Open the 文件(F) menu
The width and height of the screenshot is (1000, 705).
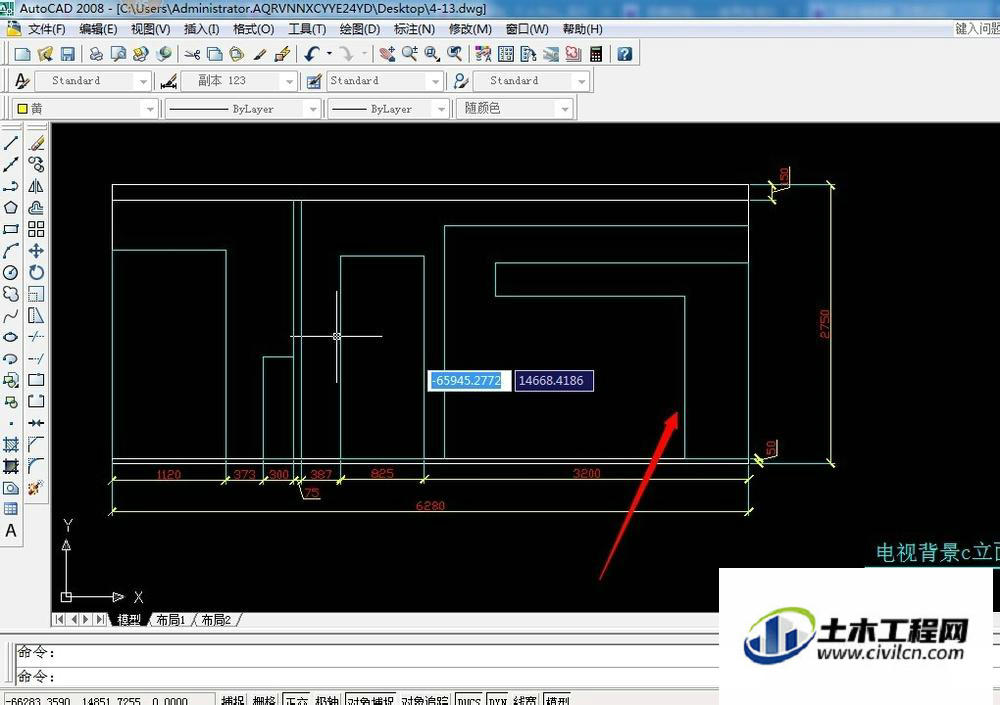[x=47, y=29]
